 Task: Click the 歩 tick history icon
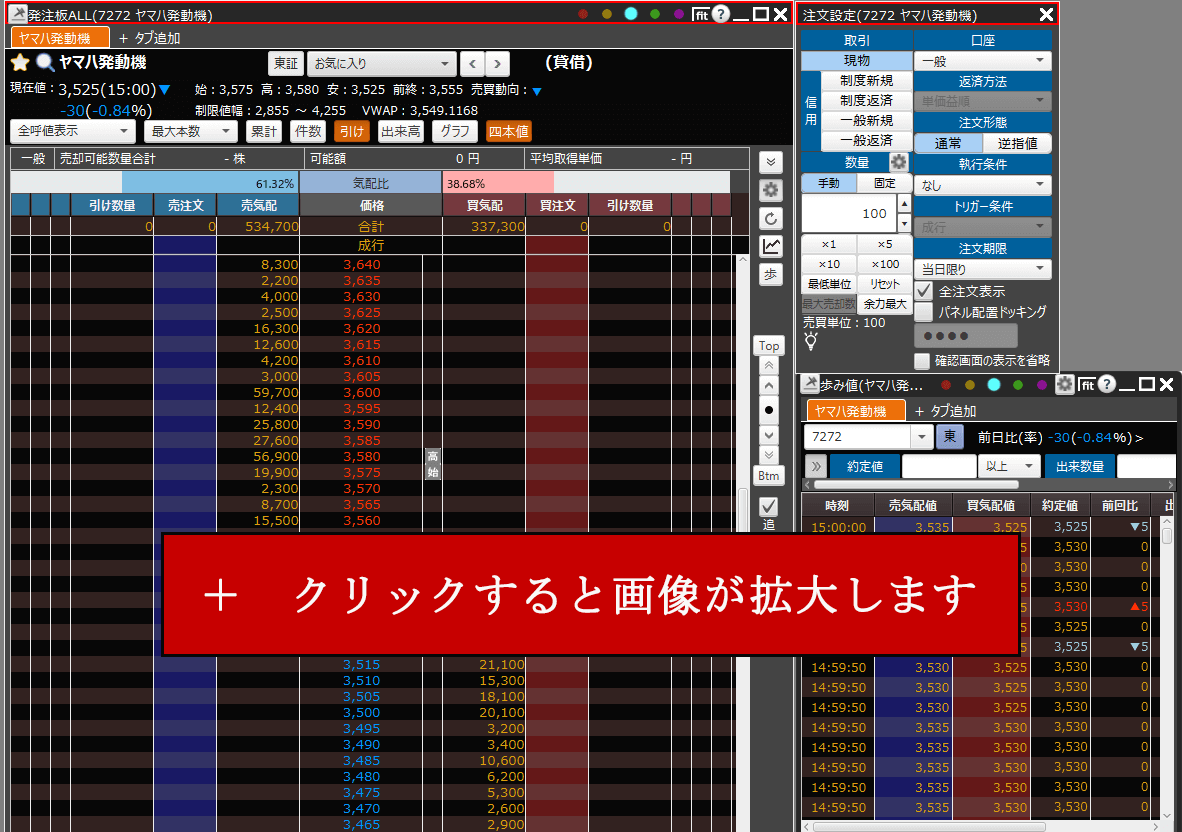point(770,274)
